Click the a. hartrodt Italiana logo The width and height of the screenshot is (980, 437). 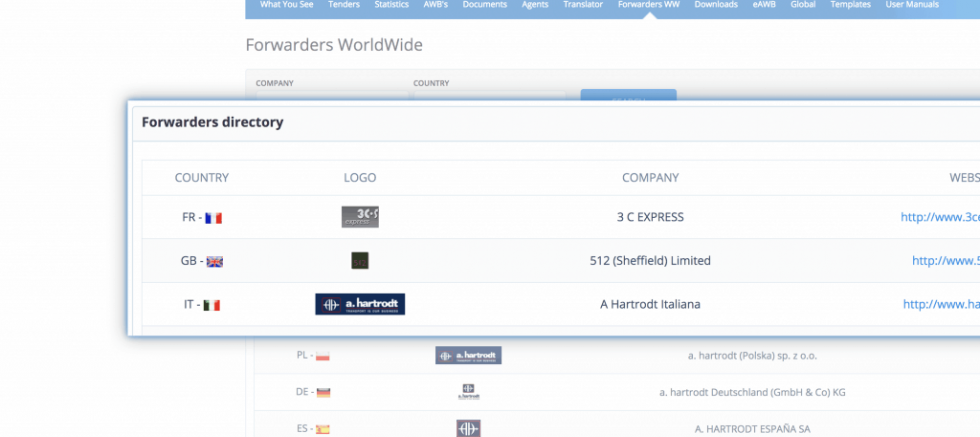point(360,305)
